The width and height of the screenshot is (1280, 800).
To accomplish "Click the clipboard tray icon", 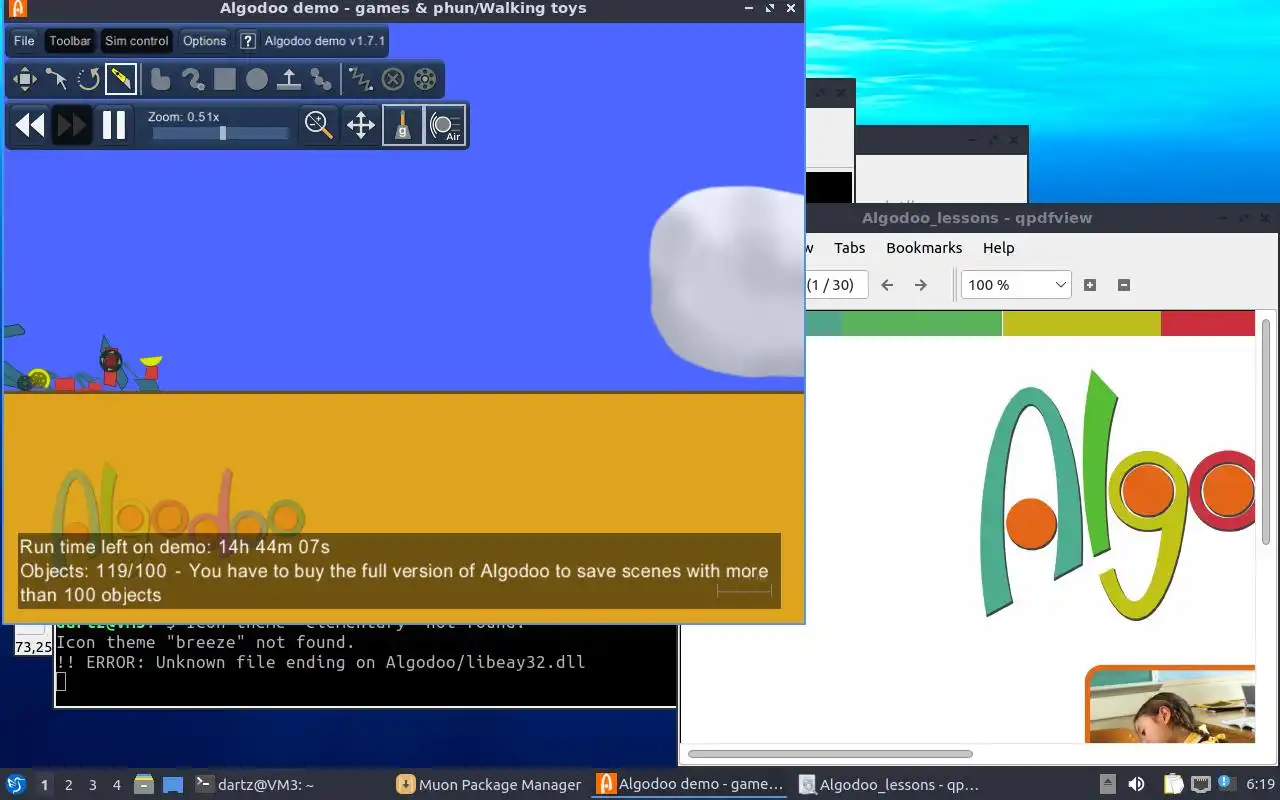I will pos(1173,784).
